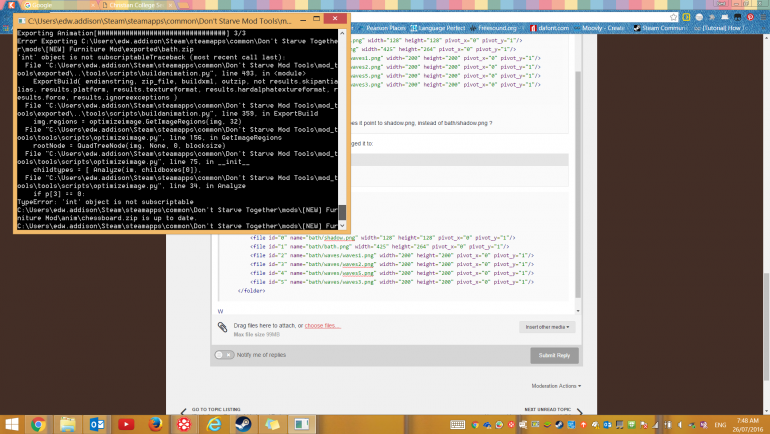Image resolution: width=770 pixels, height=434 pixels.
Task: Open Internet Explorer from the taskbar
Action: pyautogui.click(x=214, y=424)
